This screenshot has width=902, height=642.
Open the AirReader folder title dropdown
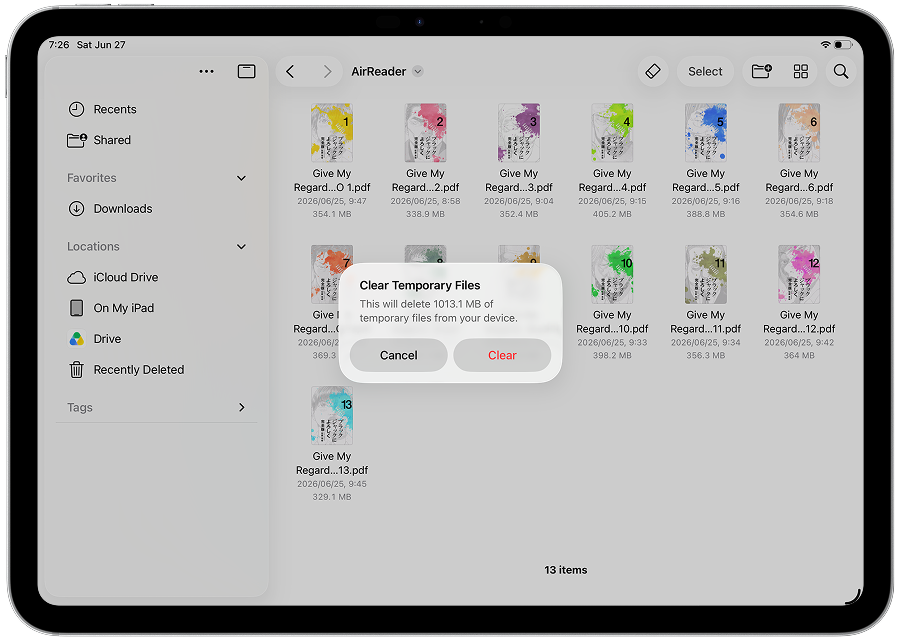coord(418,71)
